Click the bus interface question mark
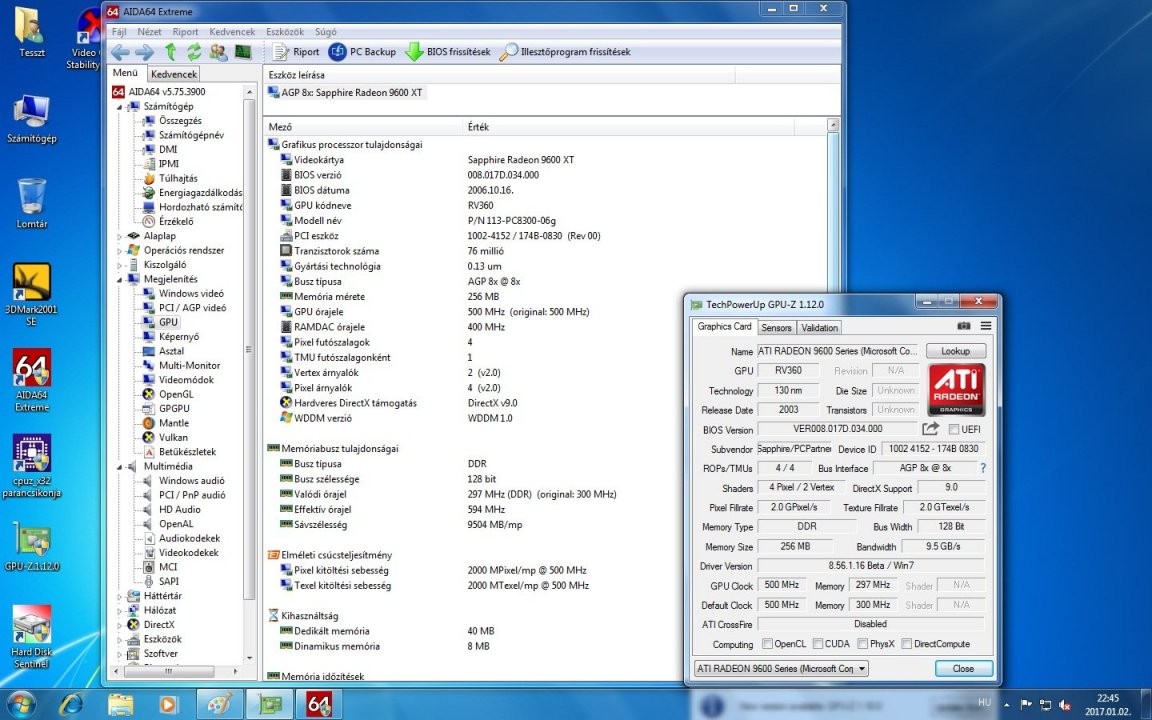Viewport: 1152px width, 720px height. click(983, 467)
